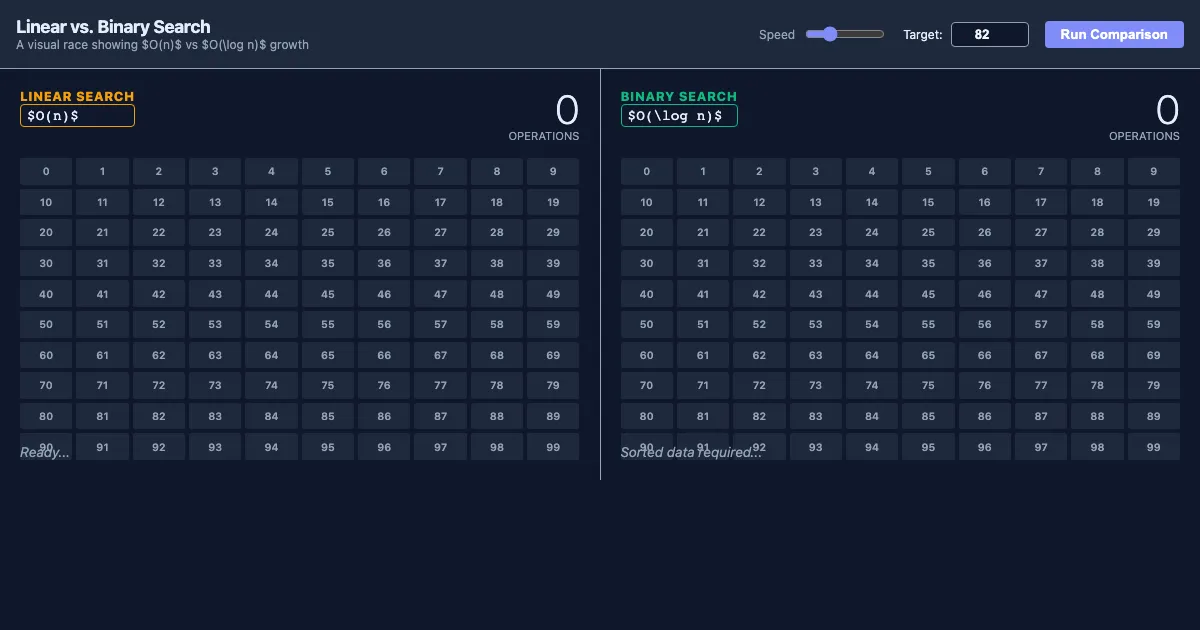1200x630 pixels.
Task: Select cell 49 in Binary Search grid
Action: (x=1153, y=294)
